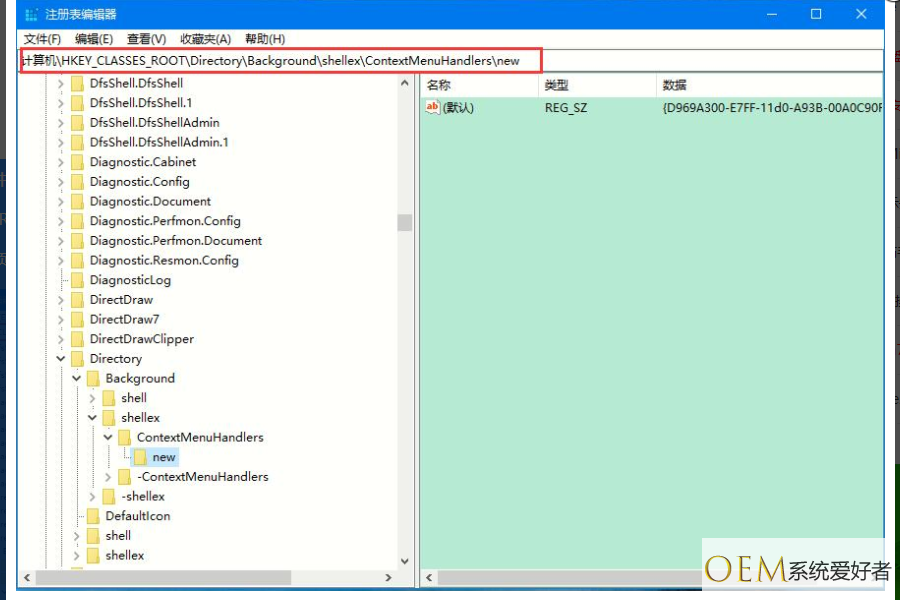This screenshot has width=900, height=600.
Task: Click the folder icon of the new key
Action: (139, 457)
